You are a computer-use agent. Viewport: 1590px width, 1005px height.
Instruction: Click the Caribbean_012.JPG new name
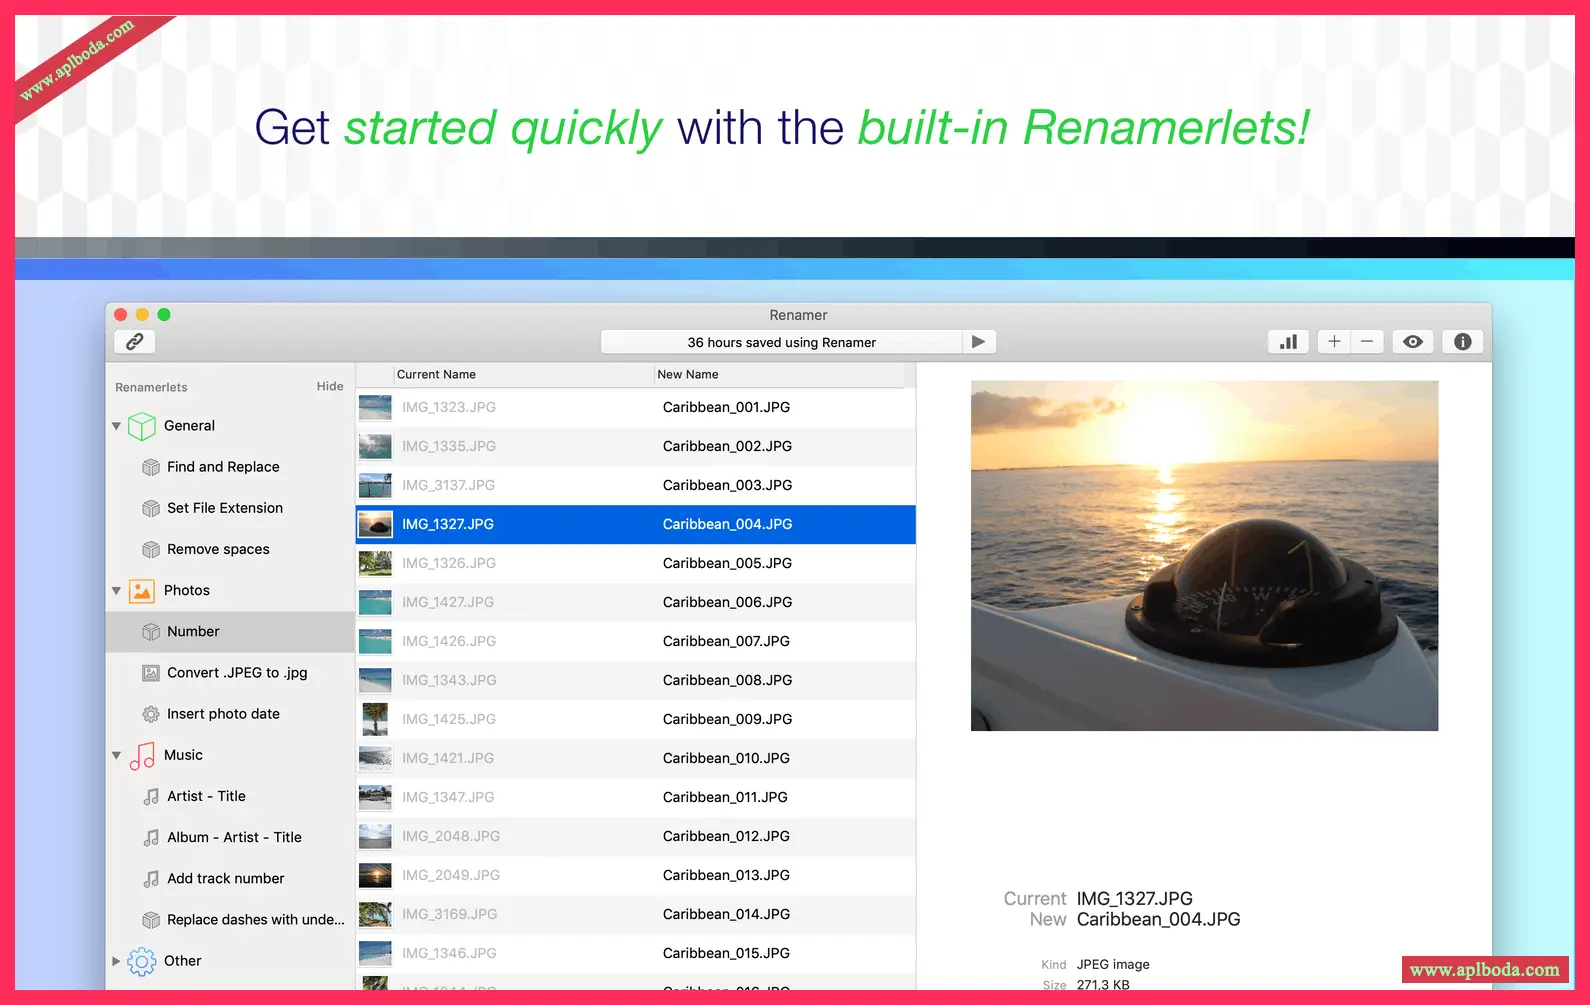(726, 836)
